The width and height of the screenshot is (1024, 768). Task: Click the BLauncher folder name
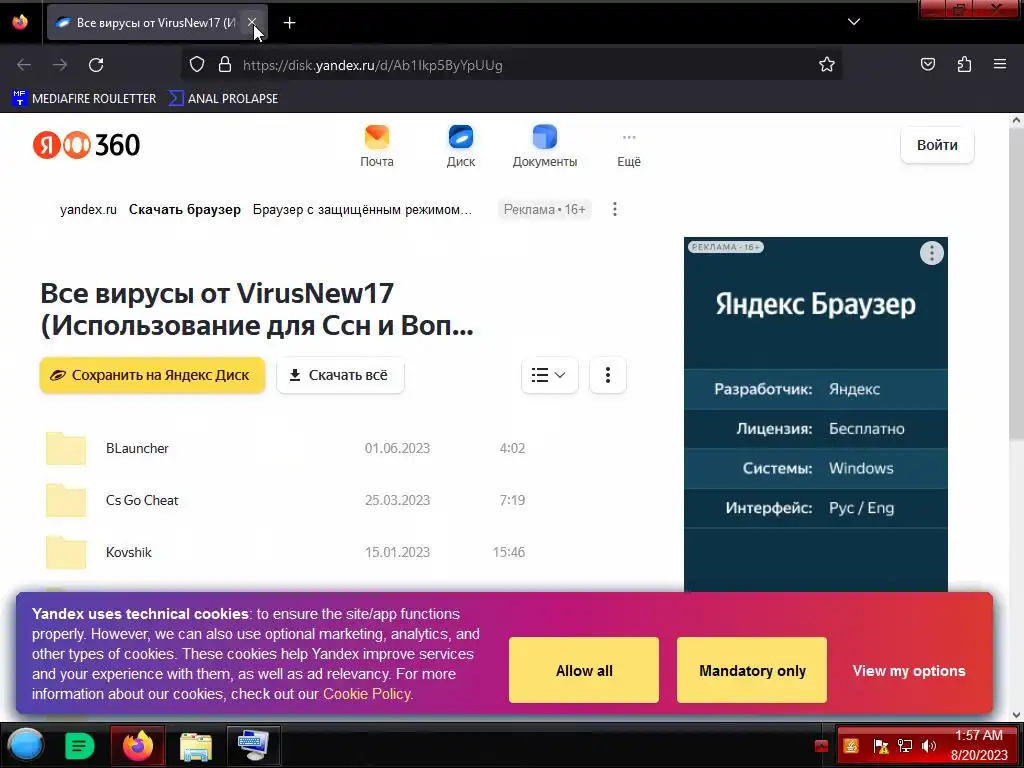coord(137,449)
